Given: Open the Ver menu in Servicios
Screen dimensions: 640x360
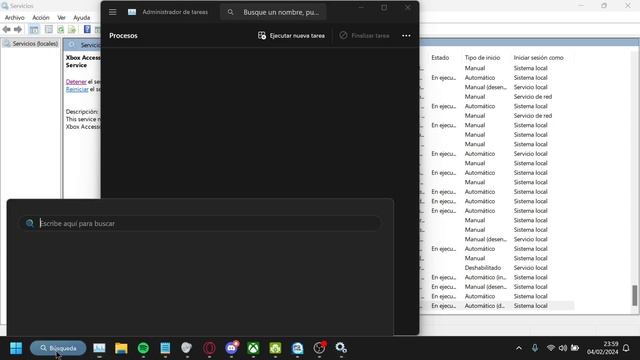Looking at the screenshot, I should 61,18.
